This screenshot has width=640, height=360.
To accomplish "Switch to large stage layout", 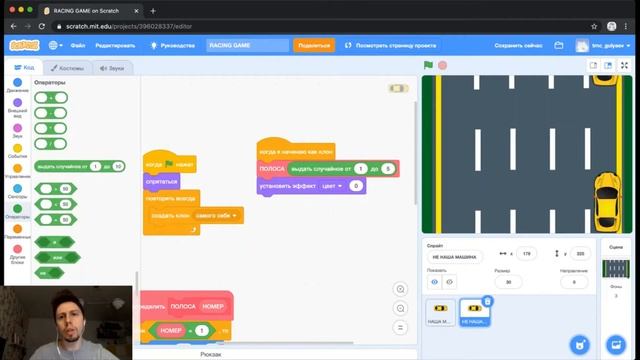I will click(608, 65).
